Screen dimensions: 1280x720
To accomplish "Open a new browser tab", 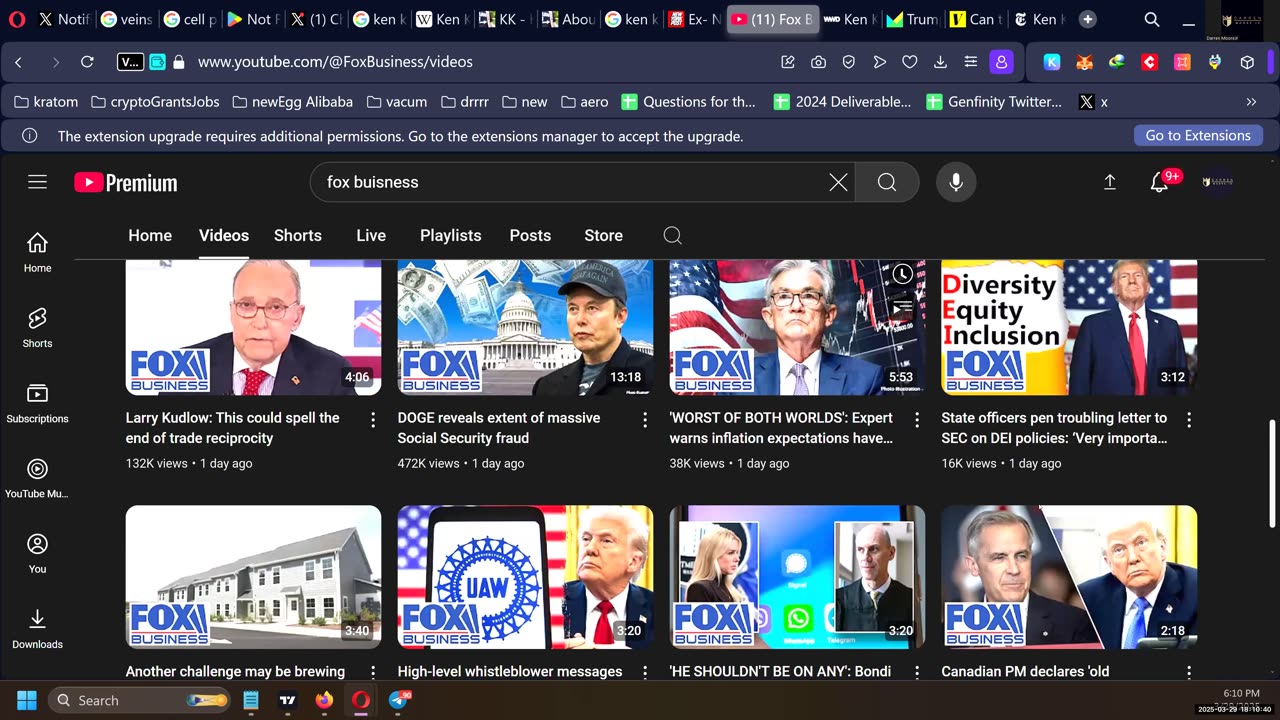I will [1088, 19].
